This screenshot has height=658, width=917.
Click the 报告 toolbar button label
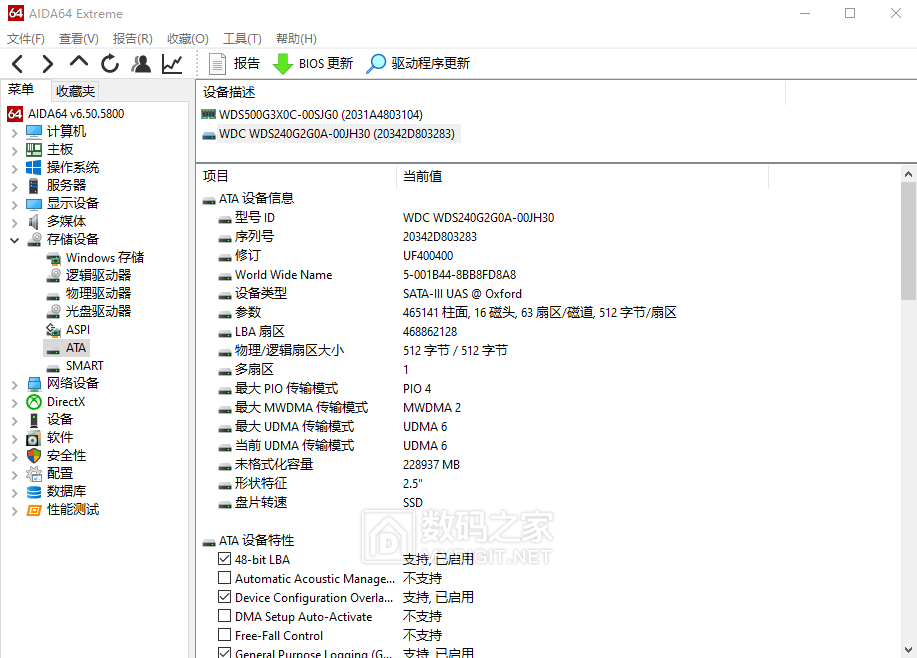pyautogui.click(x=246, y=63)
